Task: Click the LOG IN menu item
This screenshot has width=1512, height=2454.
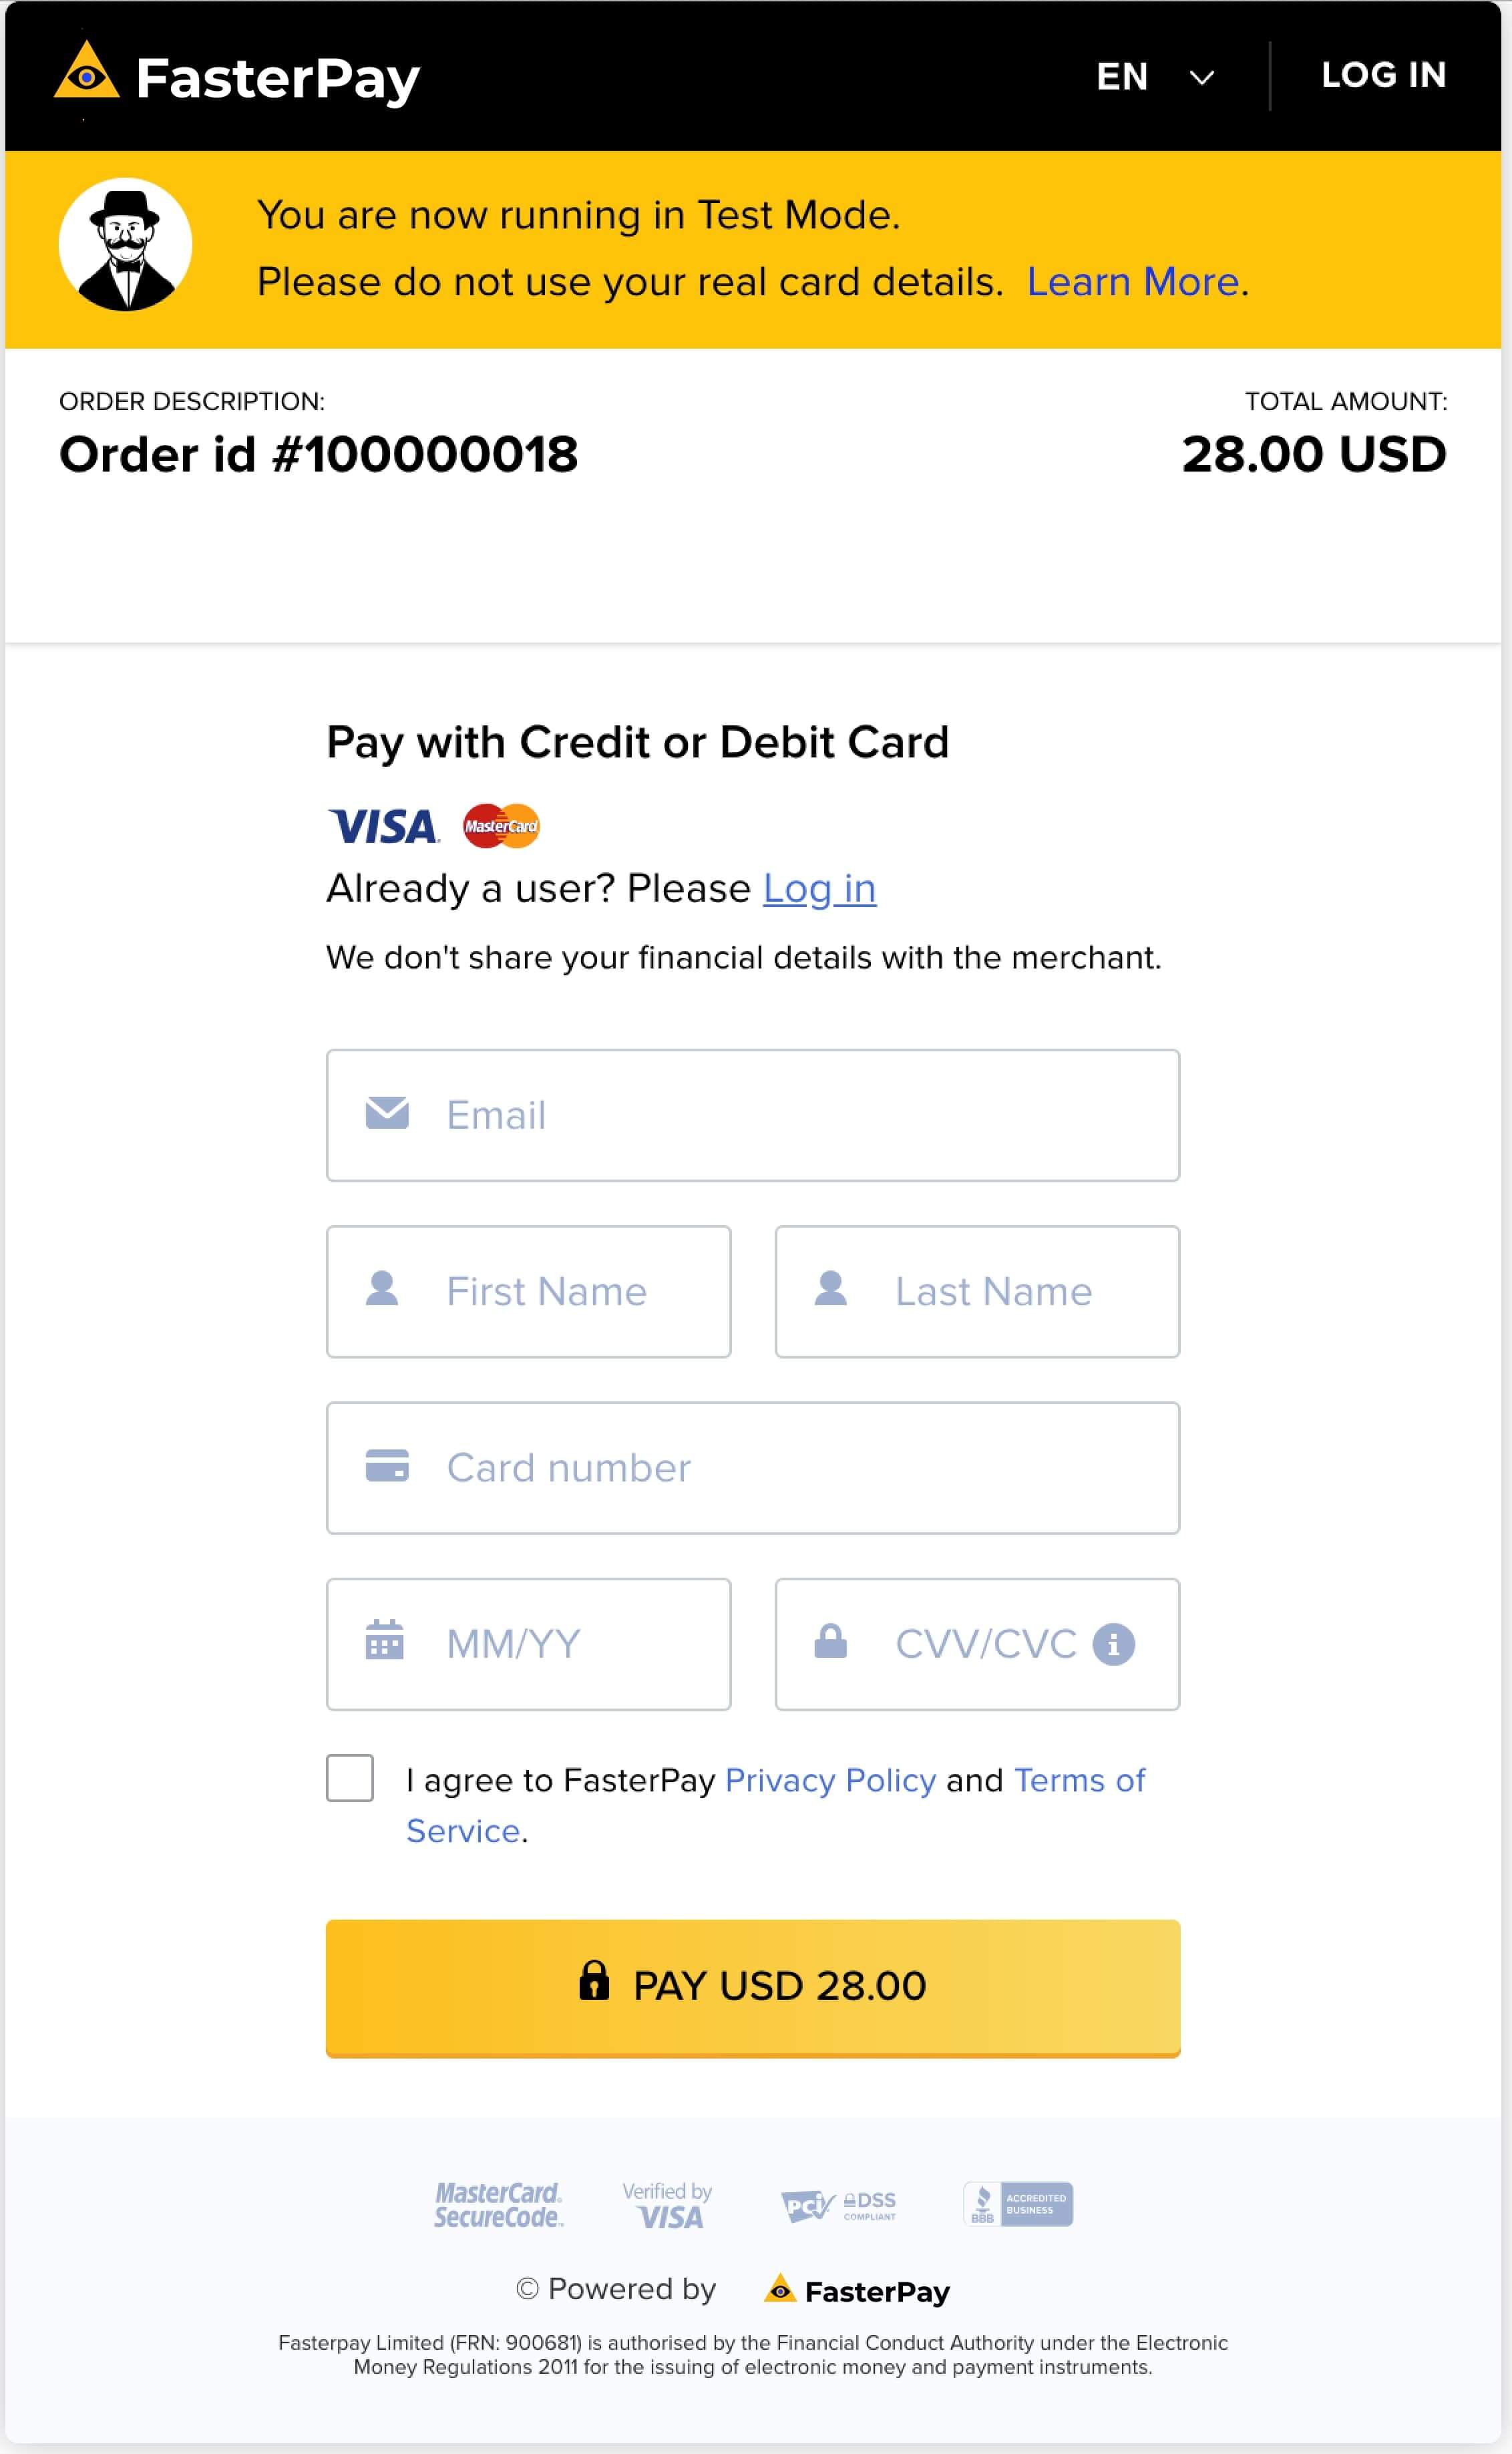Action: click(x=1382, y=77)
